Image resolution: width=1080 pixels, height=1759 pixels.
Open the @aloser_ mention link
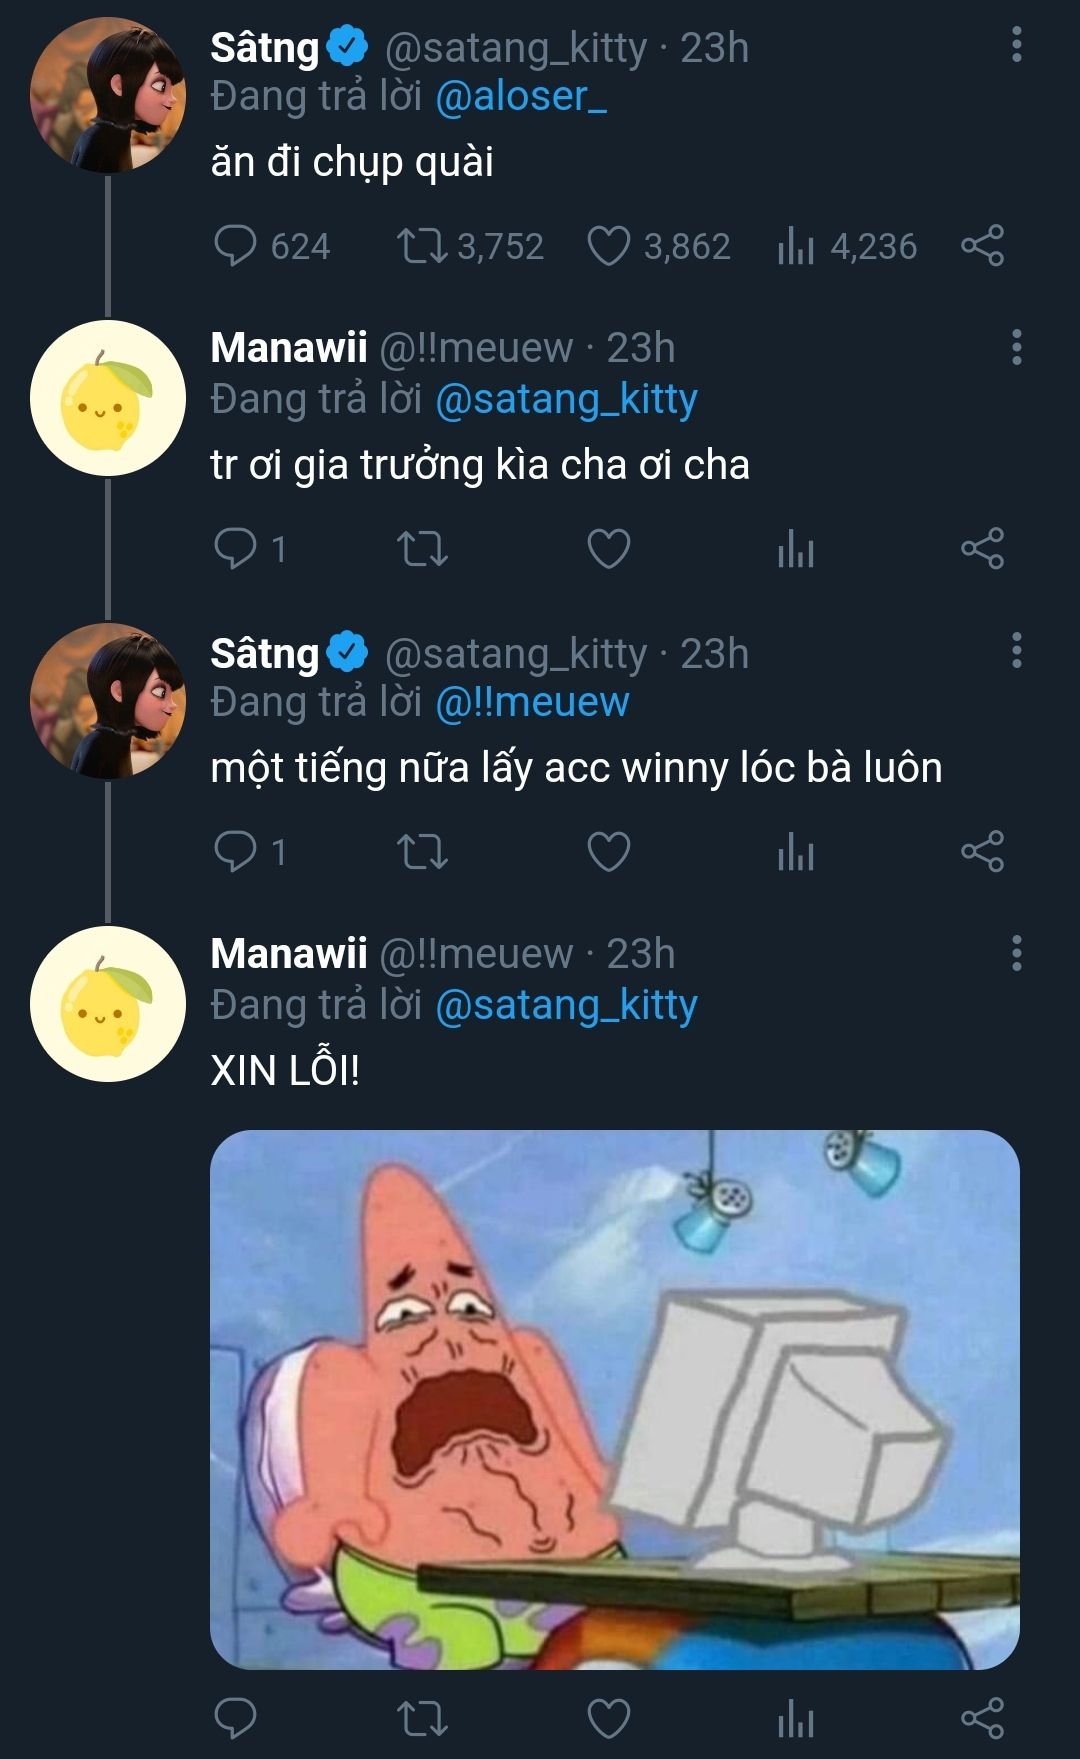coord(521,97)
